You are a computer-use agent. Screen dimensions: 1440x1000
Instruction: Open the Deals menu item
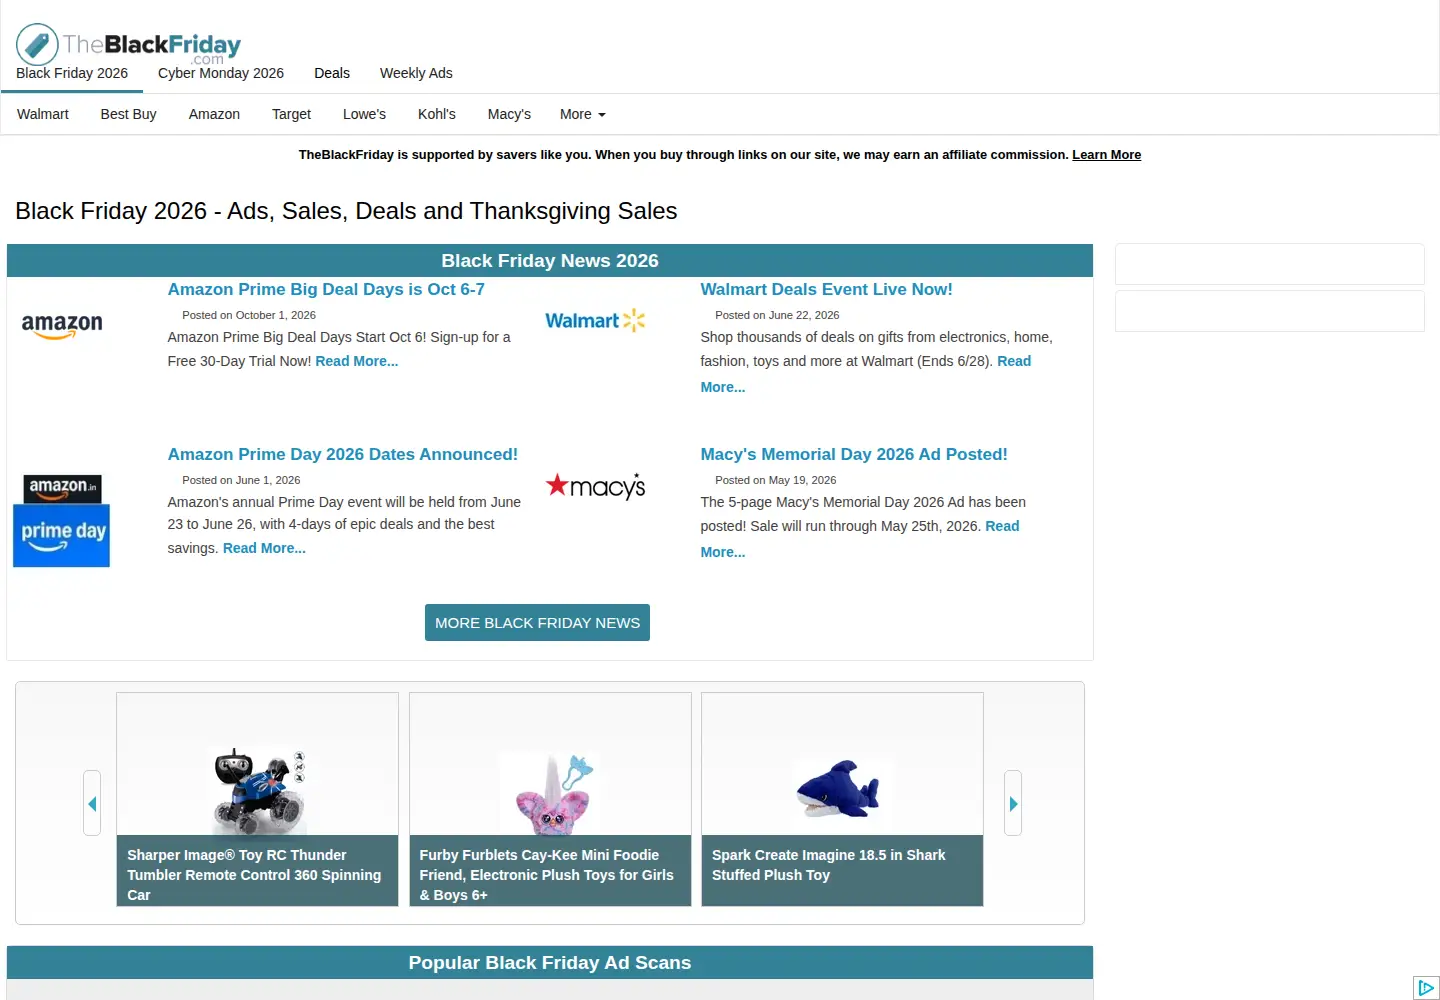click(x=332, y=73)
